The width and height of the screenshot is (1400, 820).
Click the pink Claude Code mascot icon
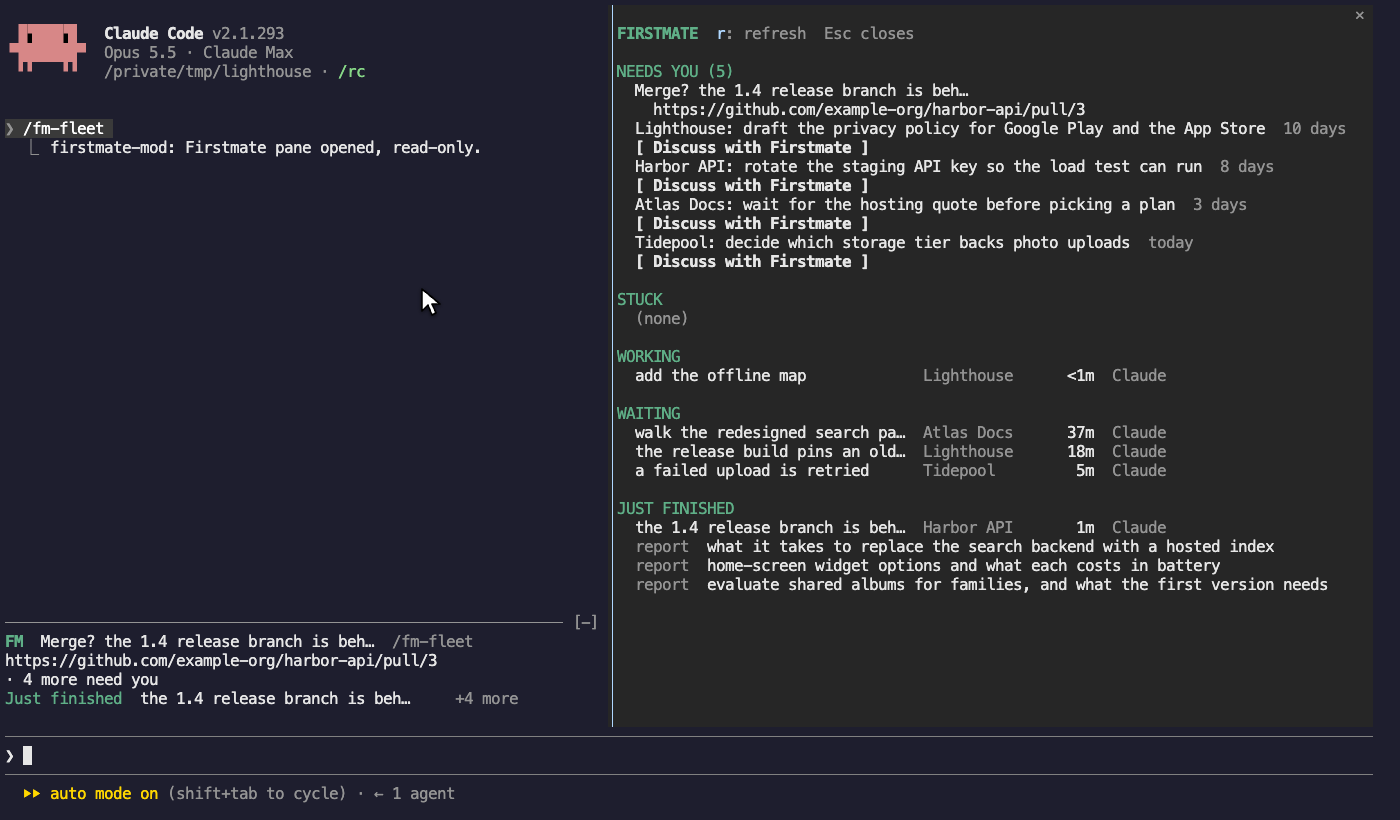click(45, 46)
